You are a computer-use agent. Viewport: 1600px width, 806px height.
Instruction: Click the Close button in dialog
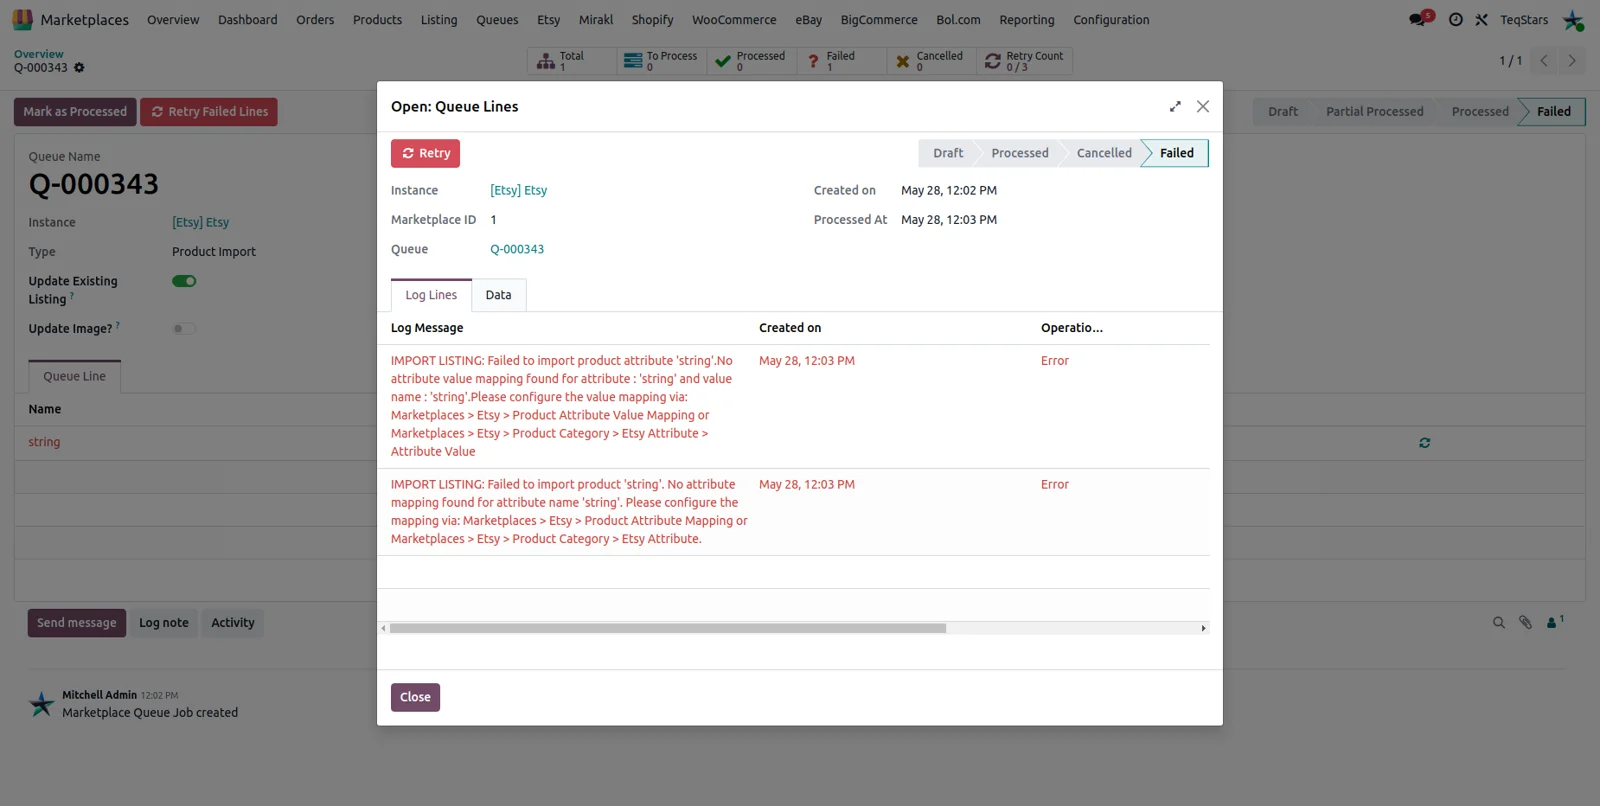click(415, 697)
